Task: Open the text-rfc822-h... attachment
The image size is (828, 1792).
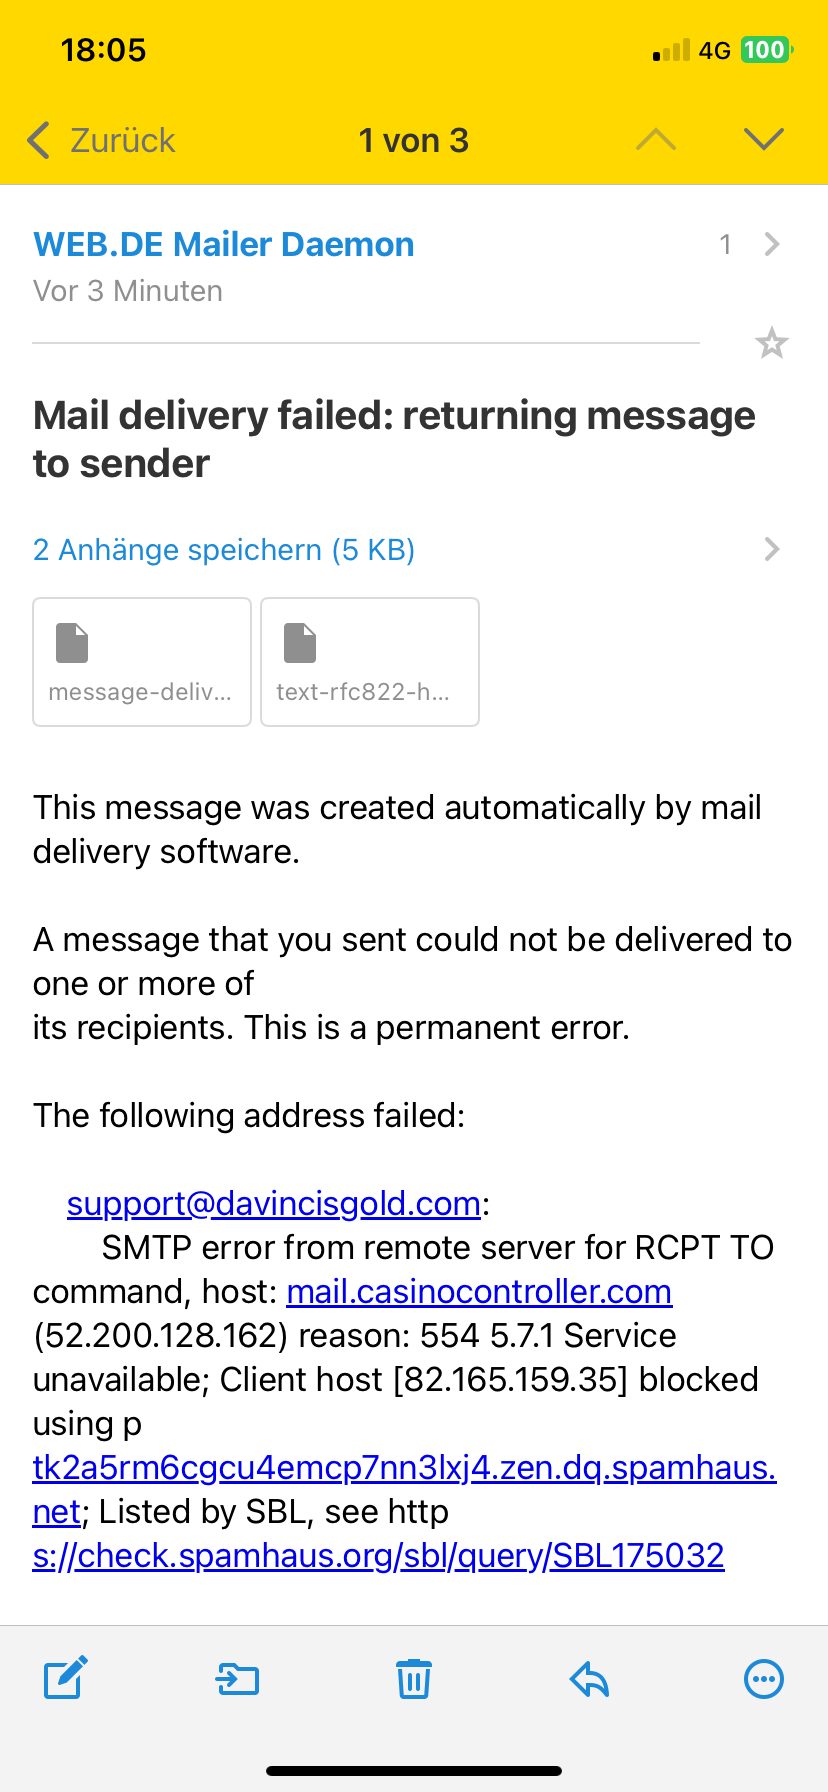Action: coord(370,662)
